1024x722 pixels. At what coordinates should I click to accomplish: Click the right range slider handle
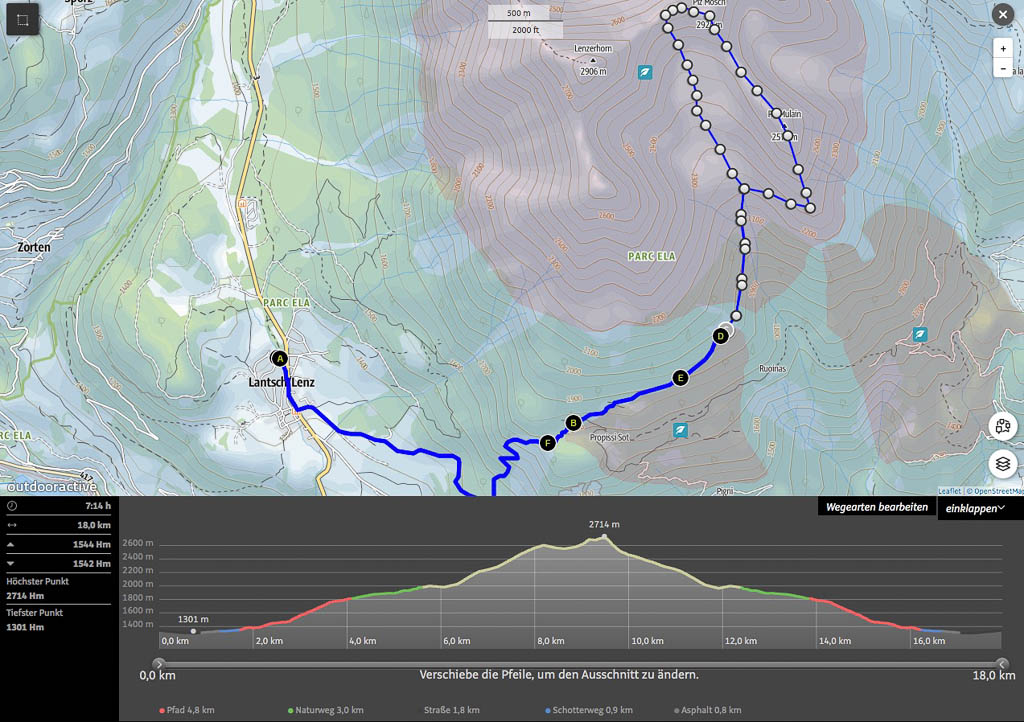(1002, 663)
